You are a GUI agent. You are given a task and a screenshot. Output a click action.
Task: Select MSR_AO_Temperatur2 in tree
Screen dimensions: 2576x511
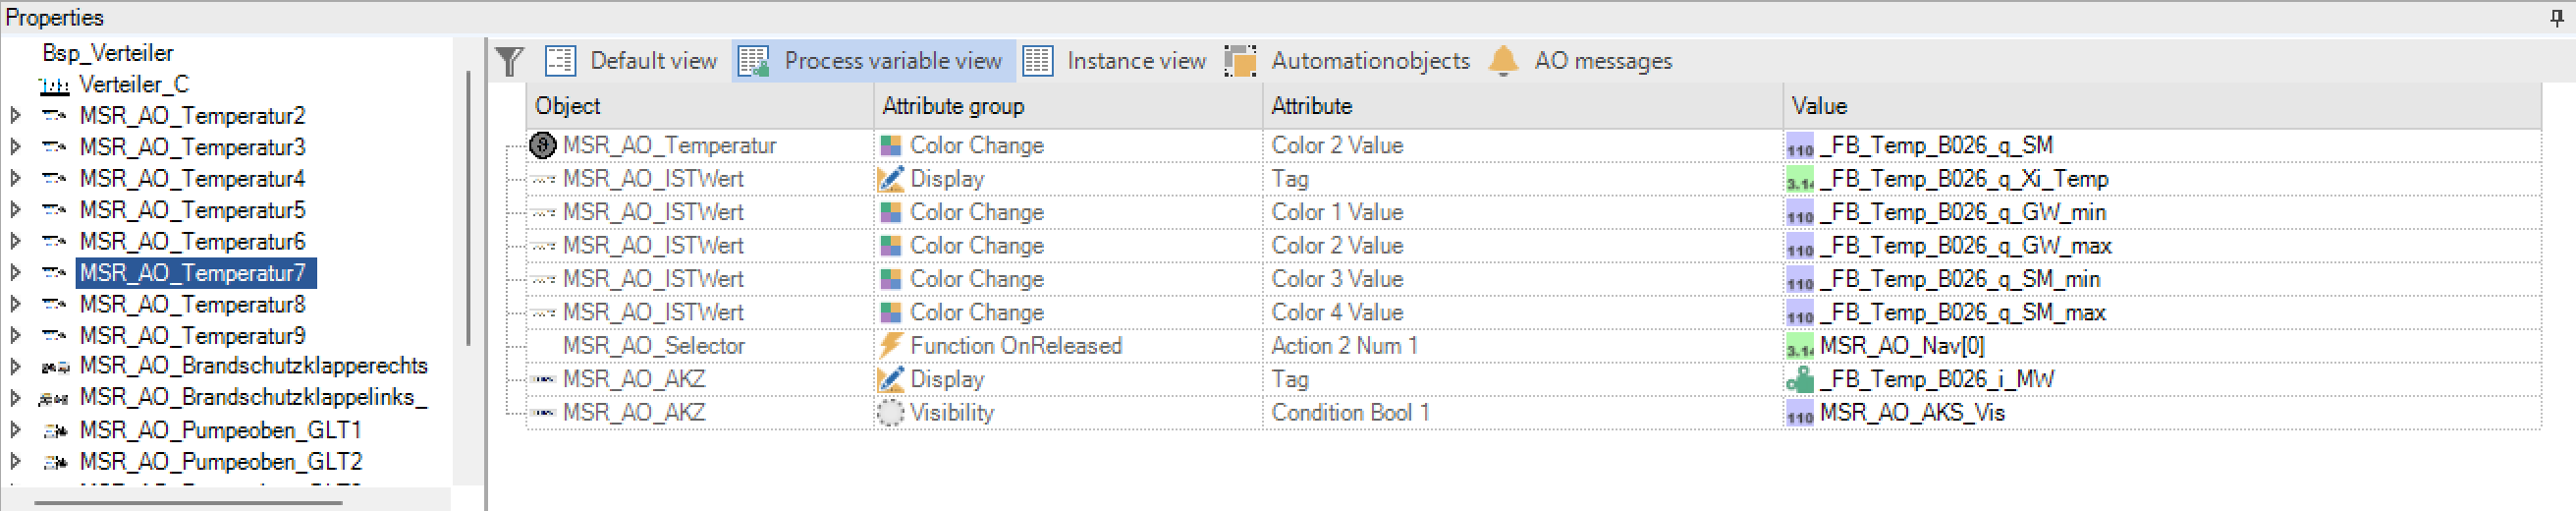(x=193, y=116)
